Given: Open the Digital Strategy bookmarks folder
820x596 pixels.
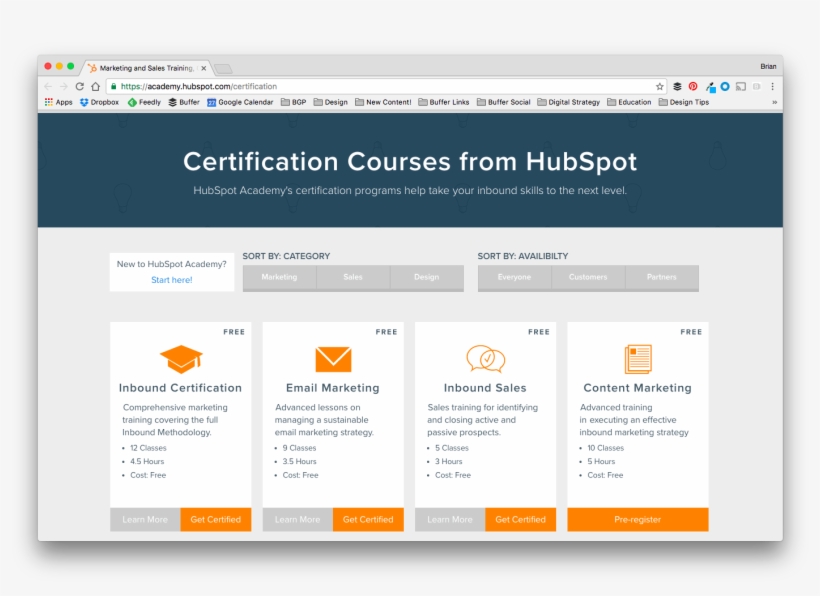Looking at the screenshot, I should [568, 102].
